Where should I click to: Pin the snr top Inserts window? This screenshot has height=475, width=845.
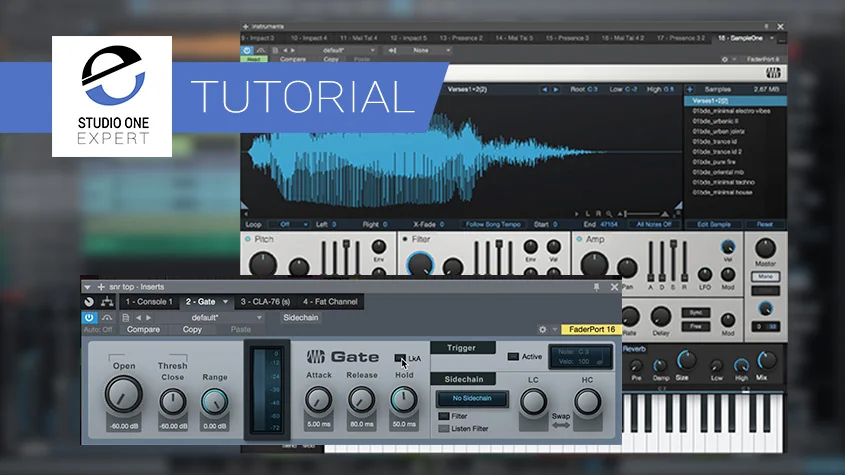(596, 287)
